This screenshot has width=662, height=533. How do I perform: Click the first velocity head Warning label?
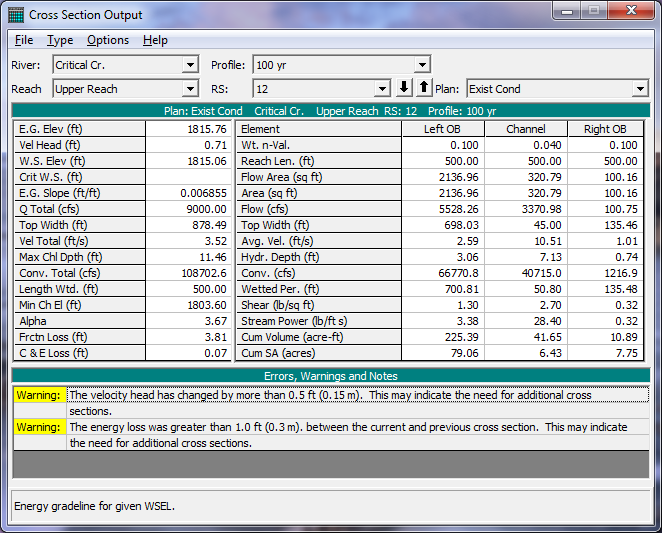39,395
